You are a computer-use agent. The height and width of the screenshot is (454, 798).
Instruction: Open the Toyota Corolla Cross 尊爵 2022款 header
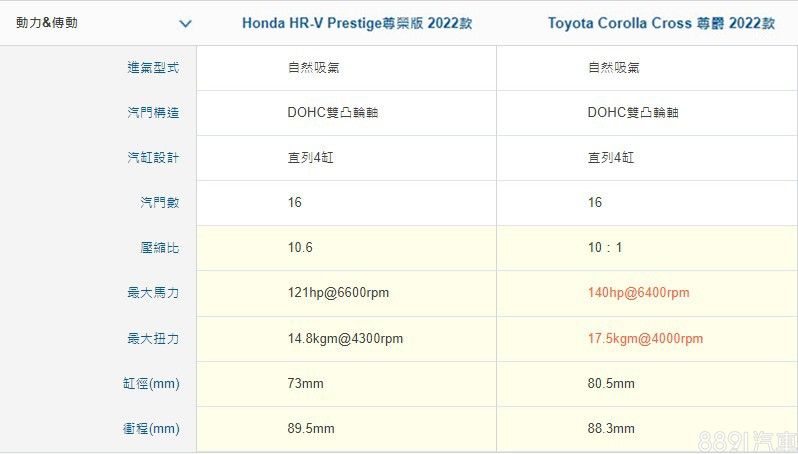(x=660, y=23)
